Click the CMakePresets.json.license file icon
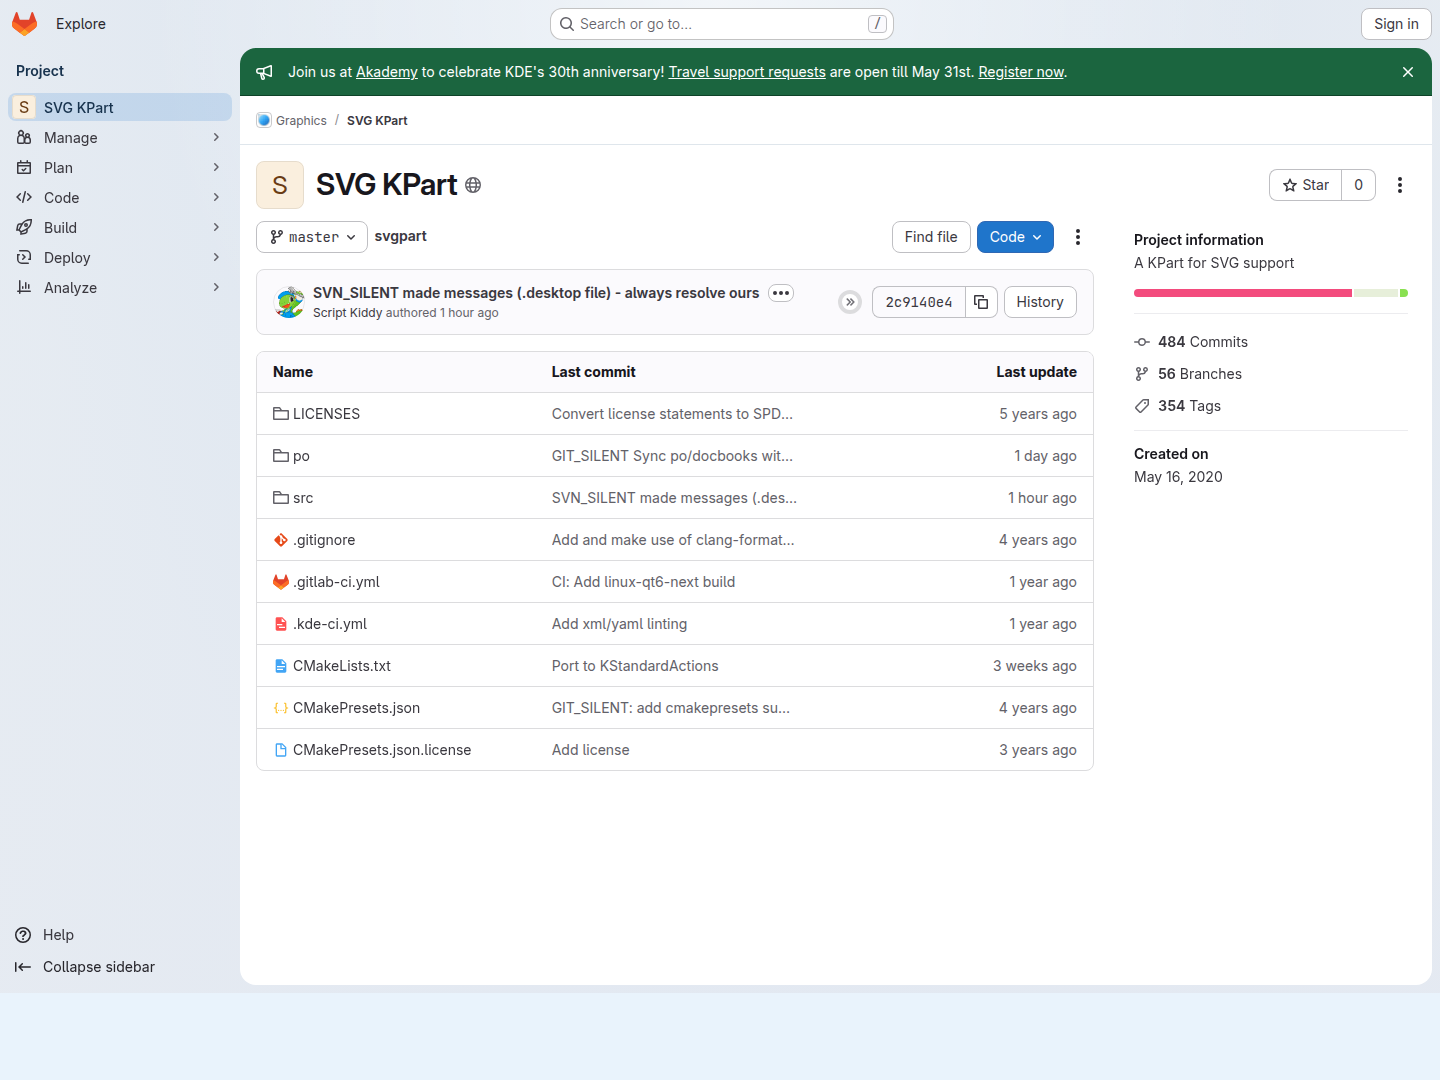Viewport: 1440px width, 1080px height. (281, 750)
